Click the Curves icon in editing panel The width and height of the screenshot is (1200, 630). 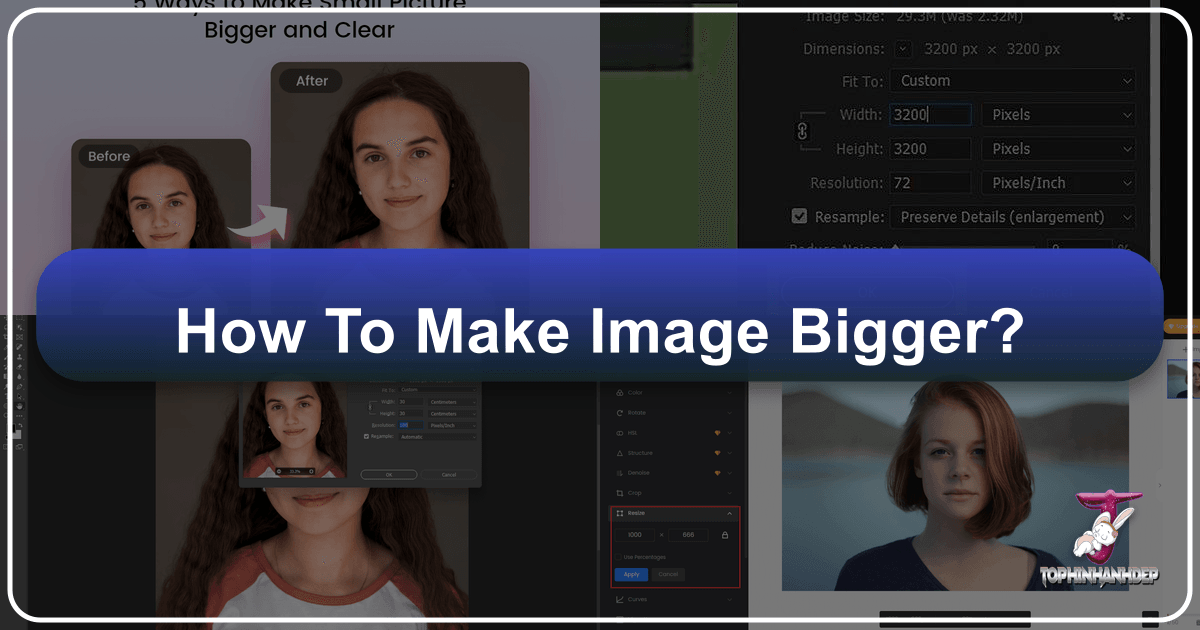pos(621,600)
